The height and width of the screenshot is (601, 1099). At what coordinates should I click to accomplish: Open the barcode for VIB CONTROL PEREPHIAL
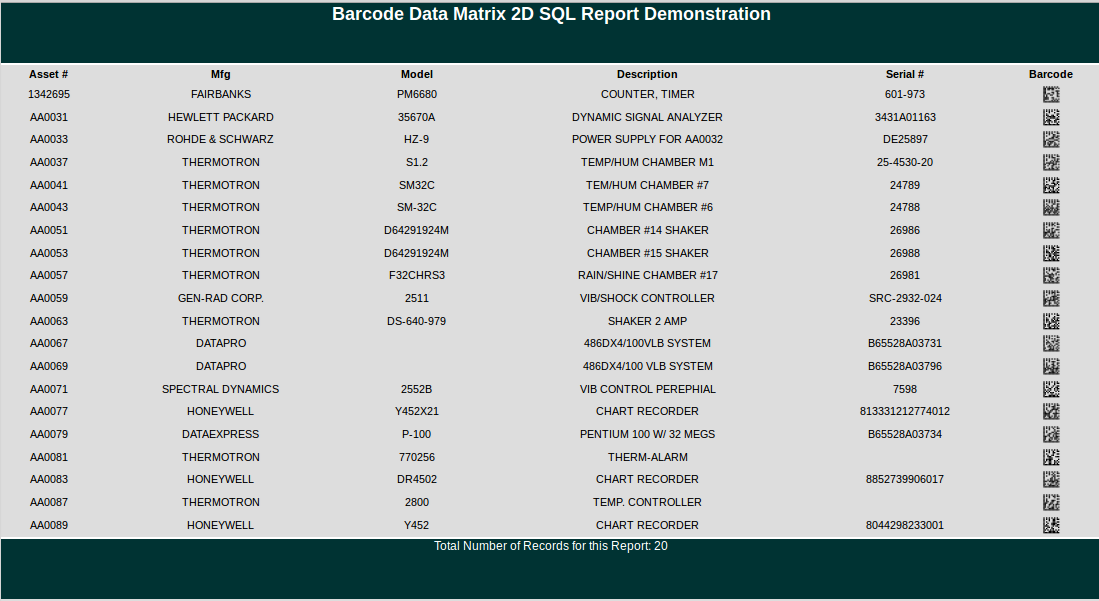point(1051,389)
